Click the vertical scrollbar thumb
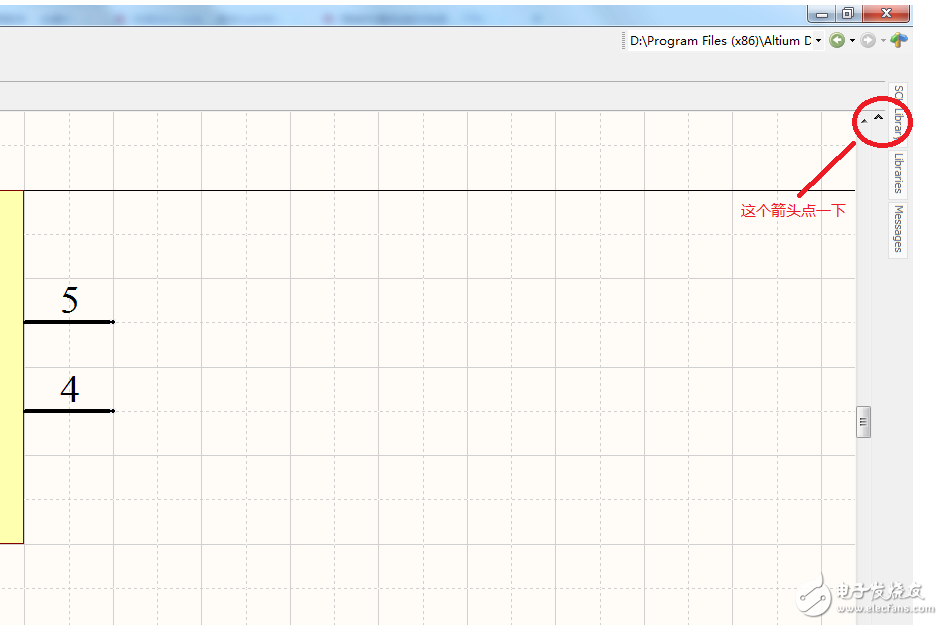 pyautogui.click(x=864, y=422)
